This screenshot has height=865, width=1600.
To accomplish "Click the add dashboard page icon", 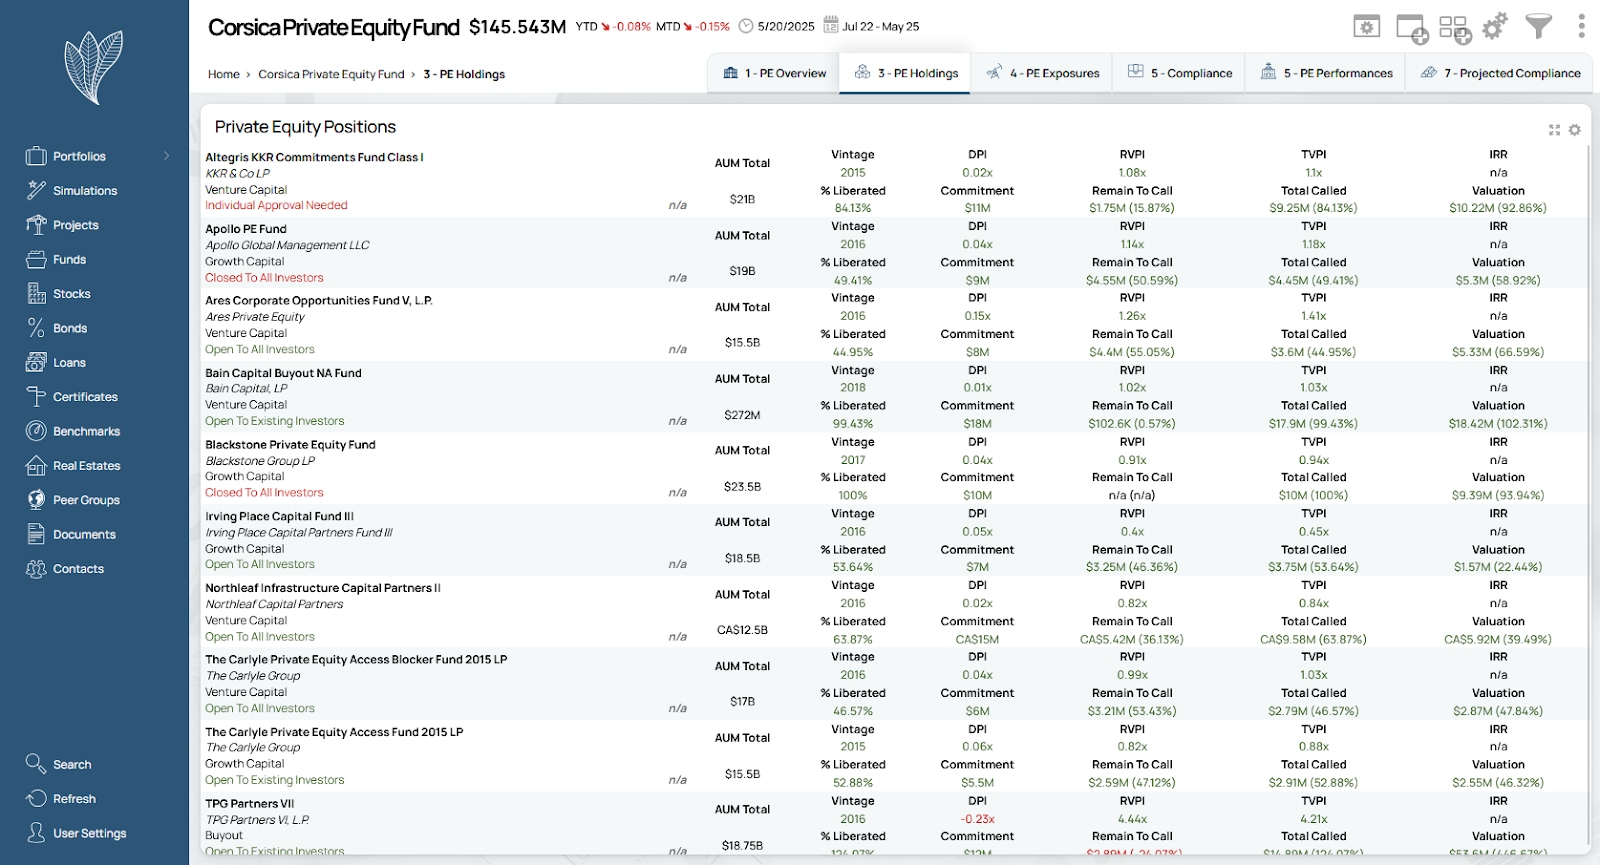I will (x=1411, y=28).
